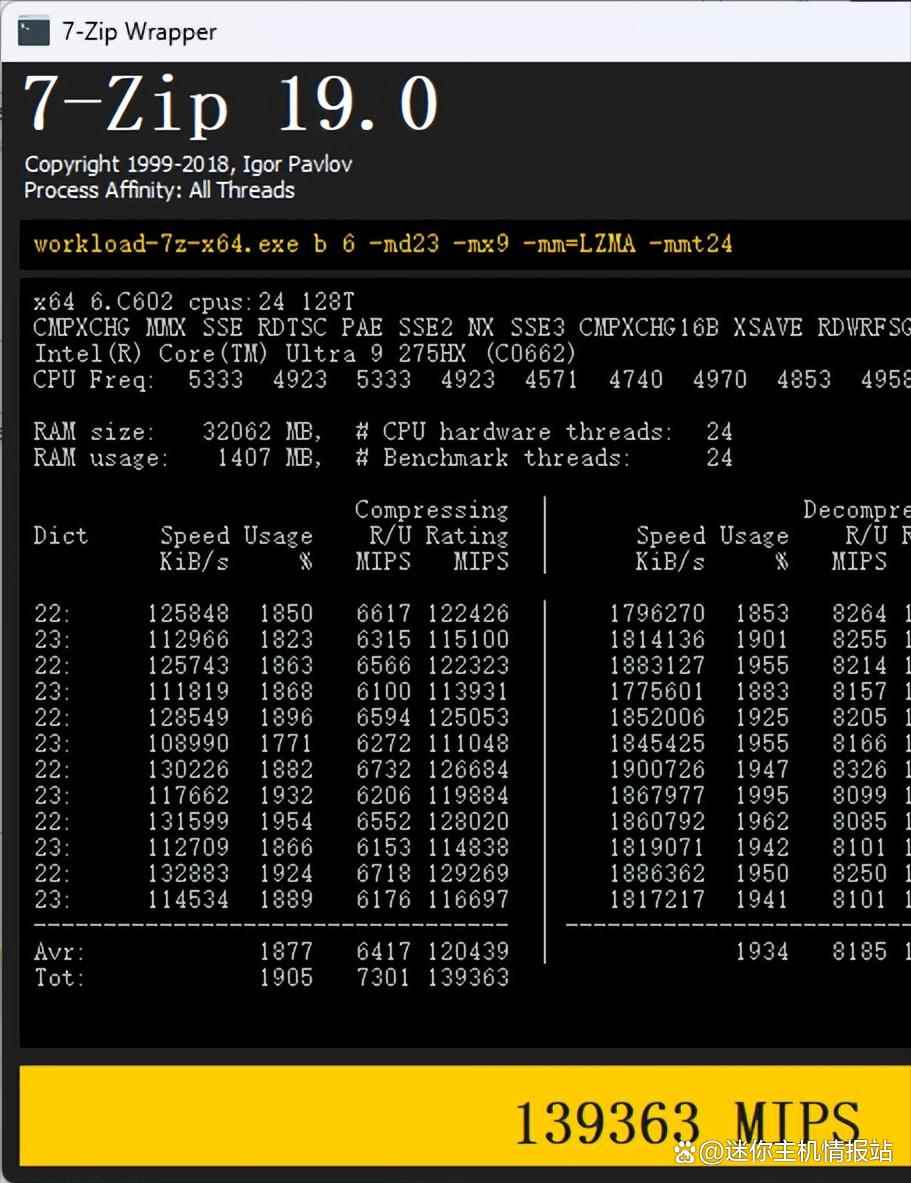Image resolution: width=911 pixels, height=1183 pixels.
Task: Click average compression rating 120439
Action: (468, 951)
